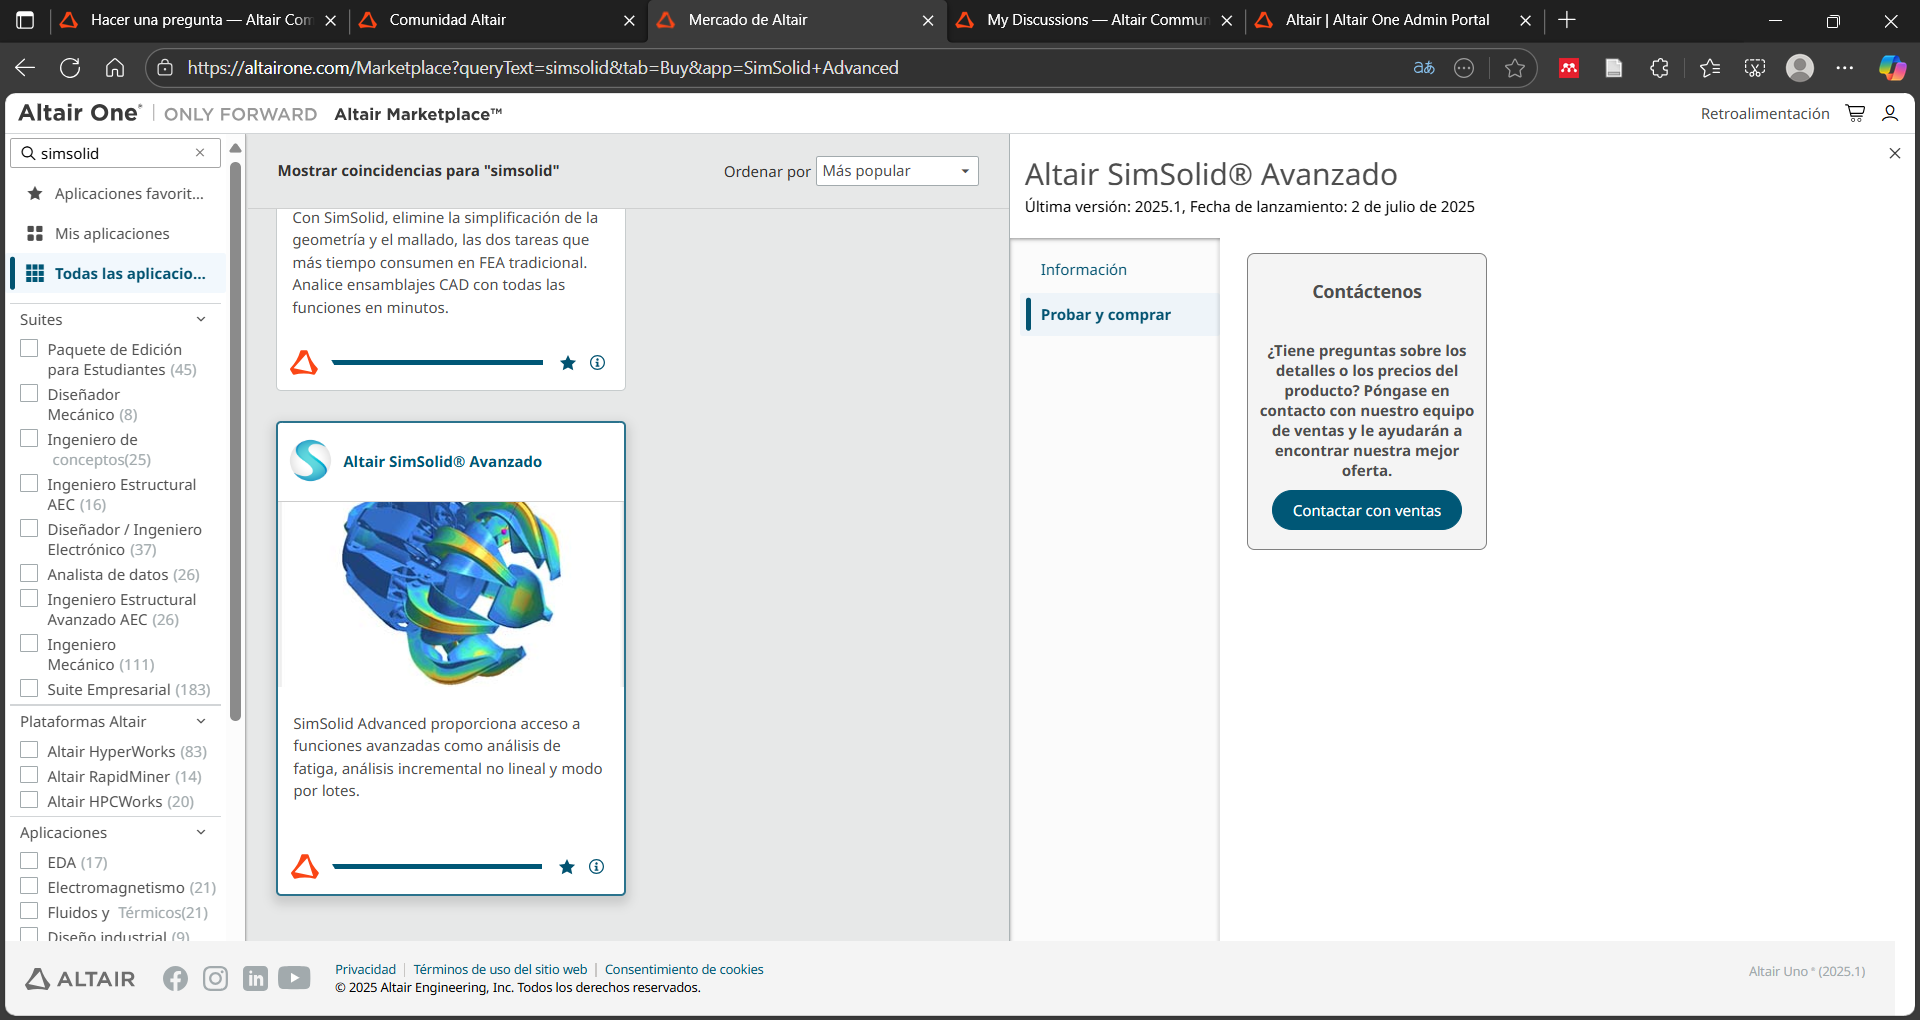Screen dimensions: 1920x1020
Task: Open the user account icon in Altair header
Action: pyautogui.click(x=1890, y=113)
